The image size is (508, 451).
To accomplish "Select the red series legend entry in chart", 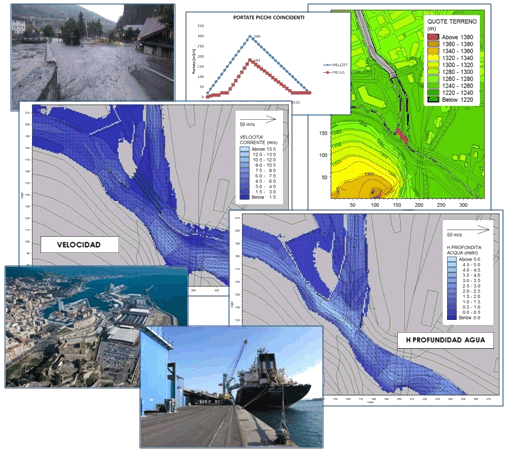I will click(334, 72).
